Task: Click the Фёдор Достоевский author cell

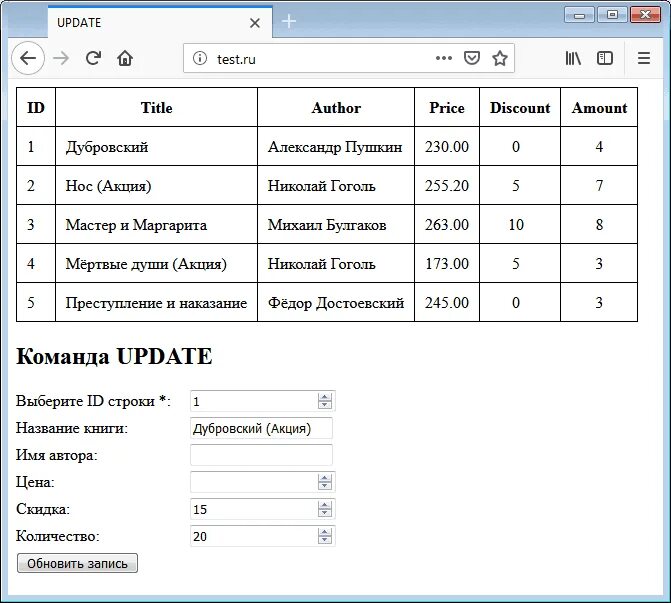Action: [336, 302]
